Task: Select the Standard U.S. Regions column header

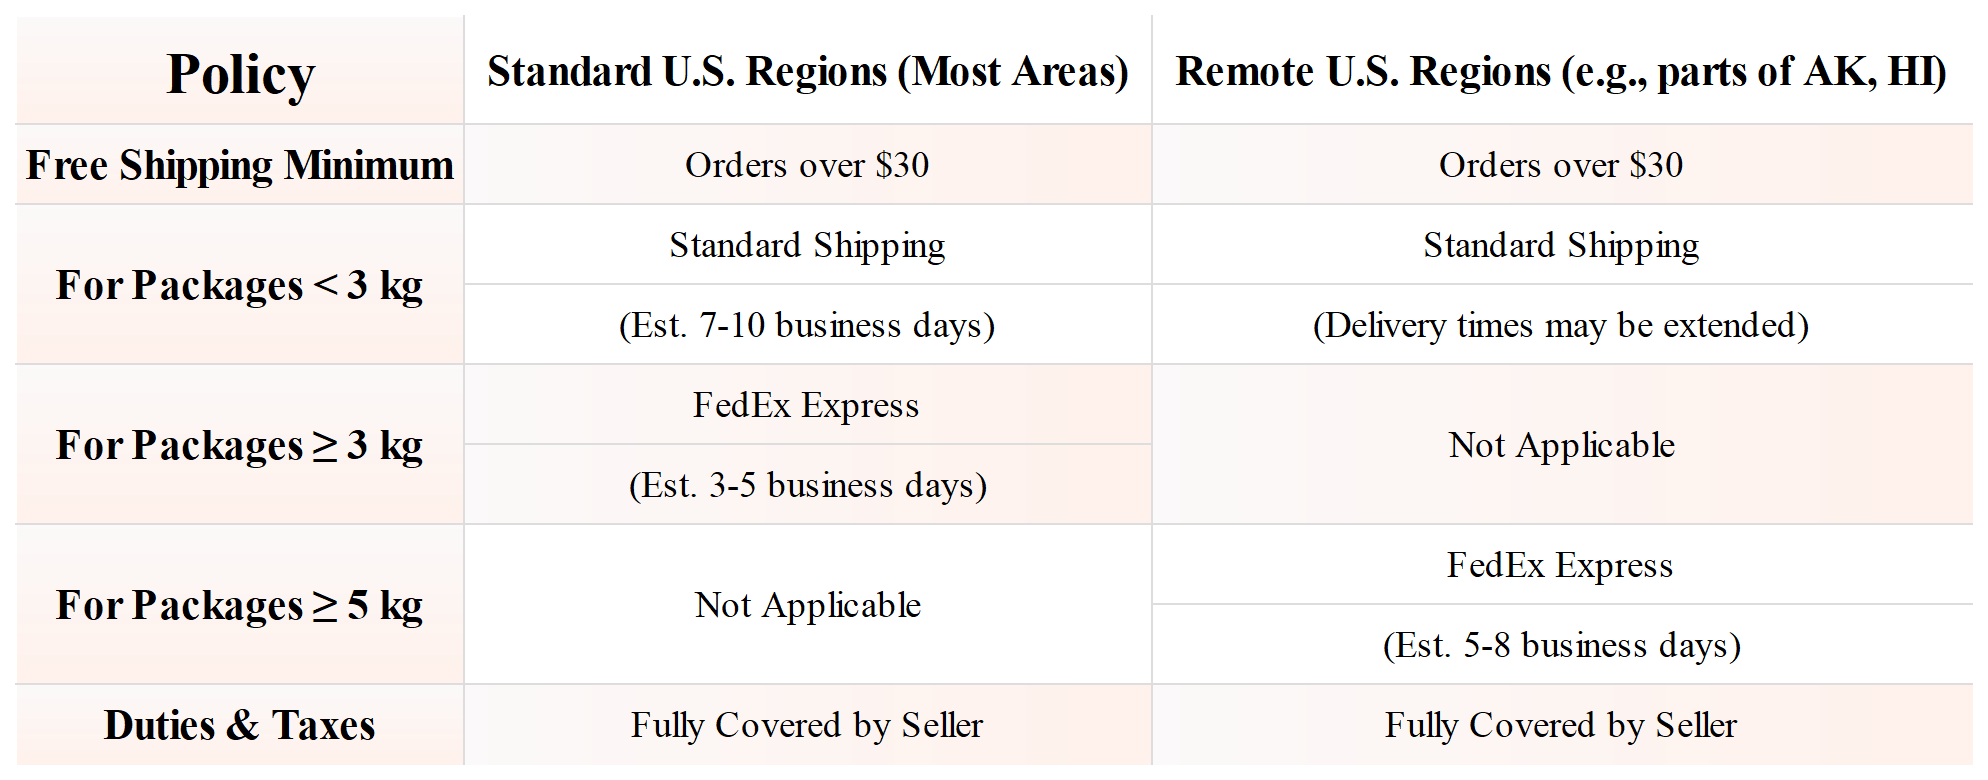Action: point(807,72)
